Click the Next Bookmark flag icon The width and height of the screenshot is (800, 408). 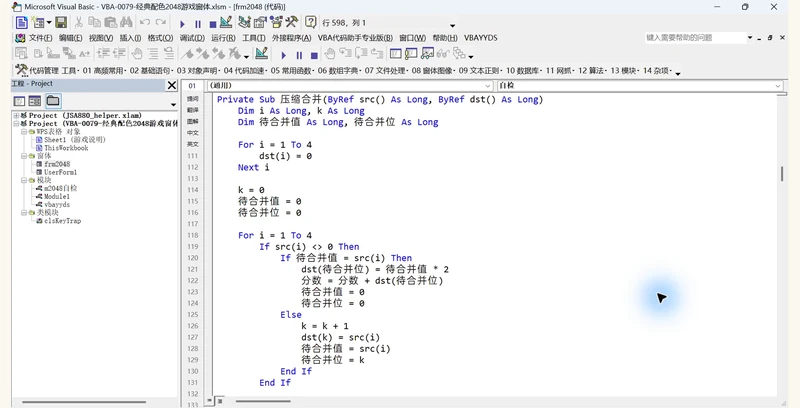203,53
